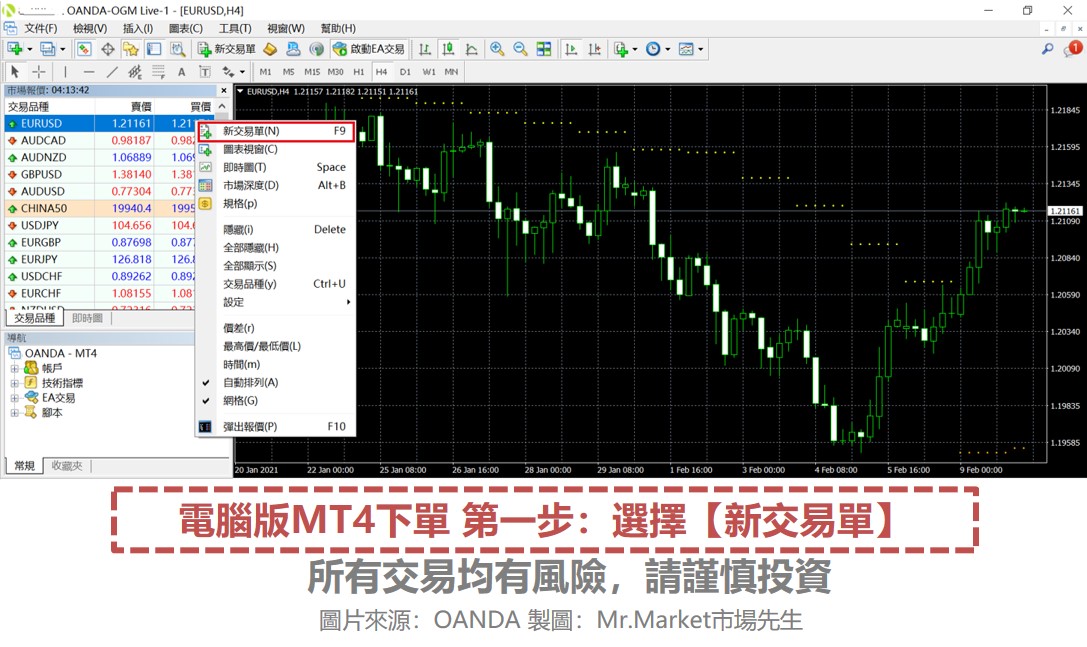The height and width of the screenshot is (647, 1087).
Task: Open the 設定 submenu in context menu
Action: pos(277,302)
